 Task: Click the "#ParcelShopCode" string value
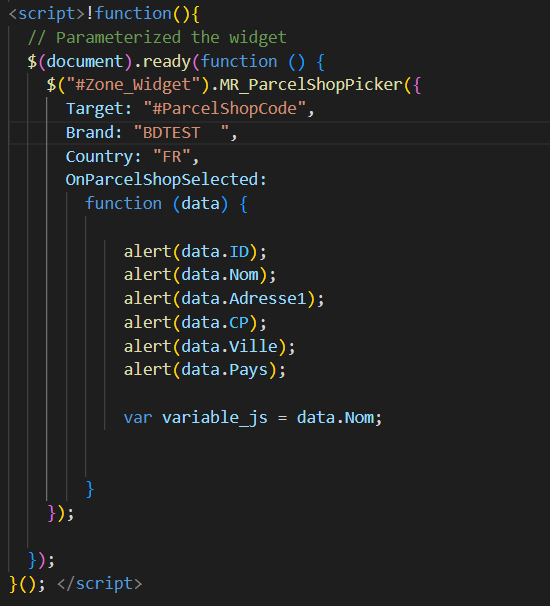coord(225,109)
